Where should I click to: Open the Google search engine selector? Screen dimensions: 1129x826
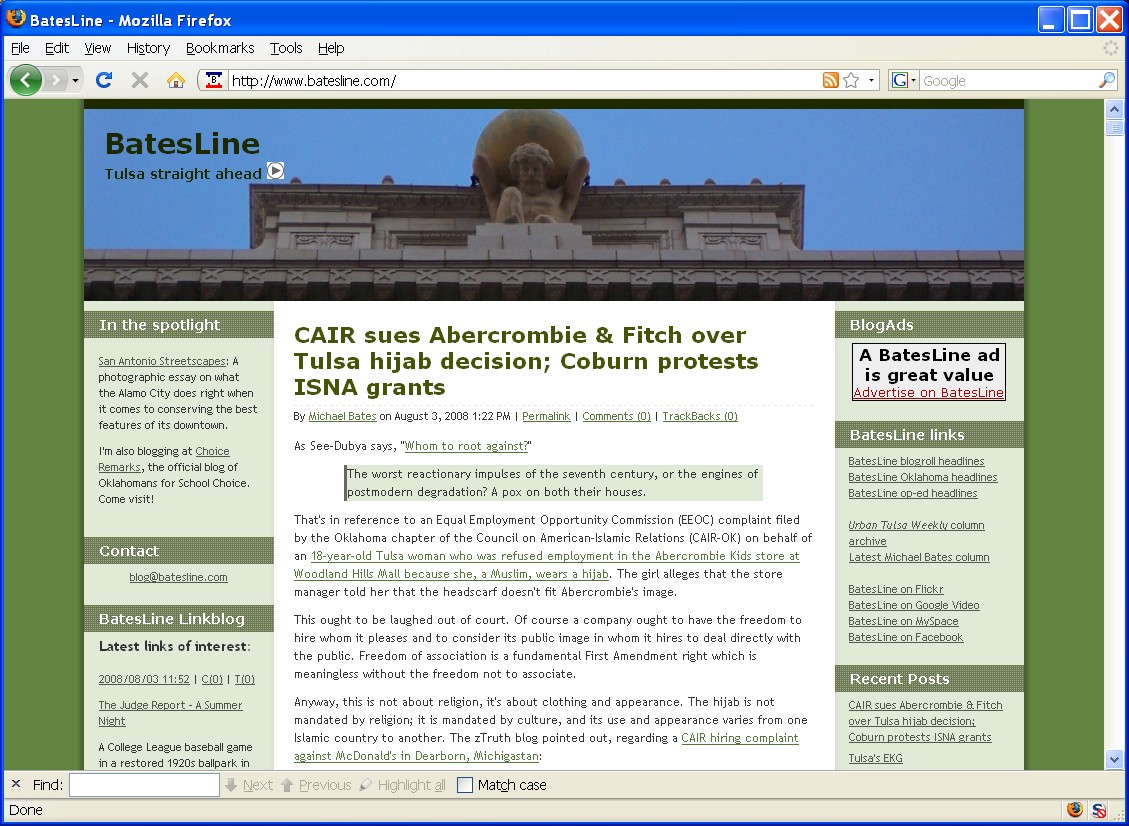tap(904, 80)
